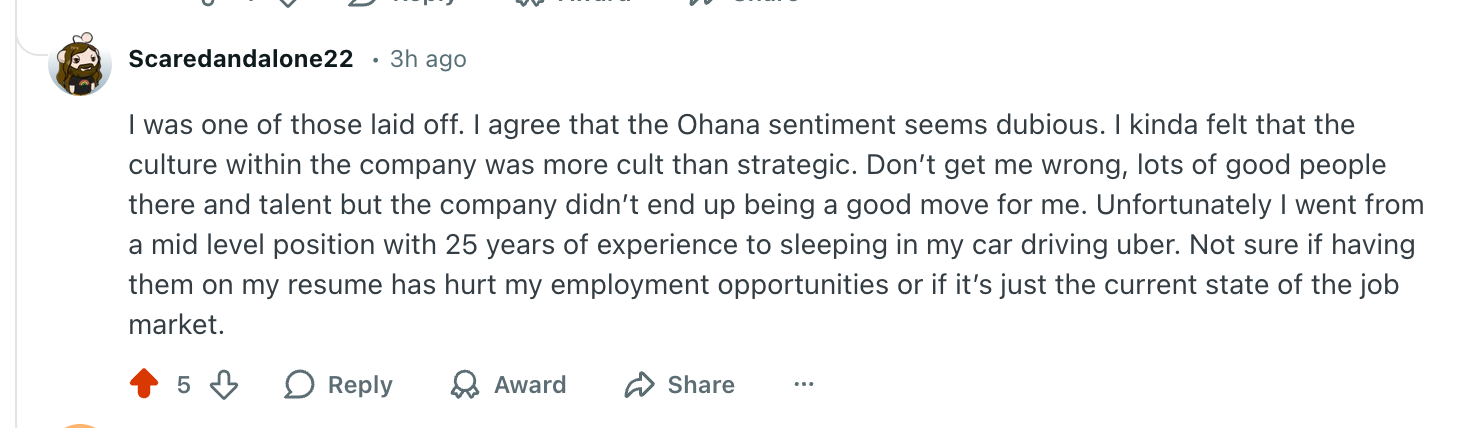The image size is (1464, 428).
Task: Click the orange avatar of the next comment
Action: tap(80, 425)
